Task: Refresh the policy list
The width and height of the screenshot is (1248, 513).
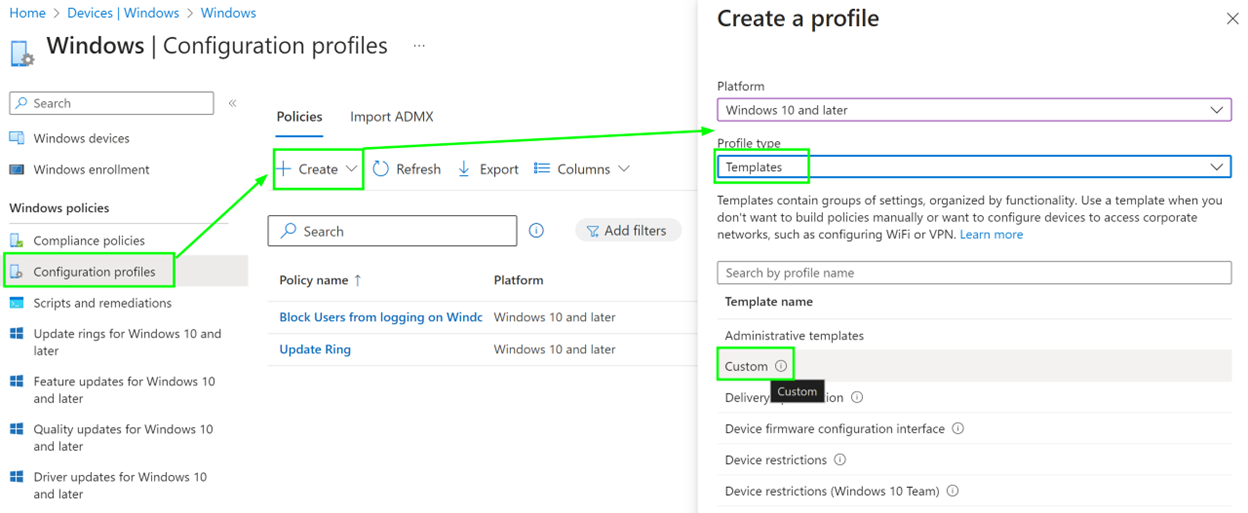Action: 407,169
